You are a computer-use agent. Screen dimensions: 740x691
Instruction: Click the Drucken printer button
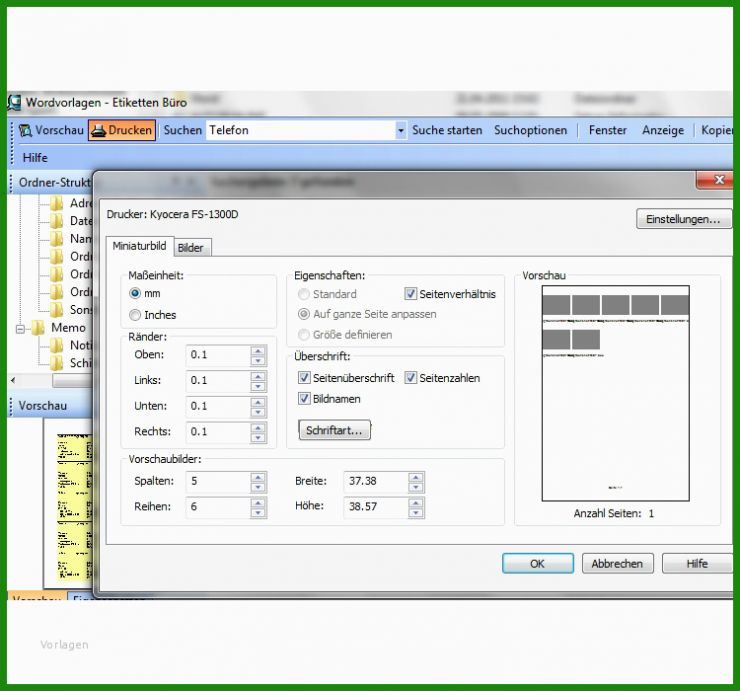pyautogui.click(x=122, y=130)
